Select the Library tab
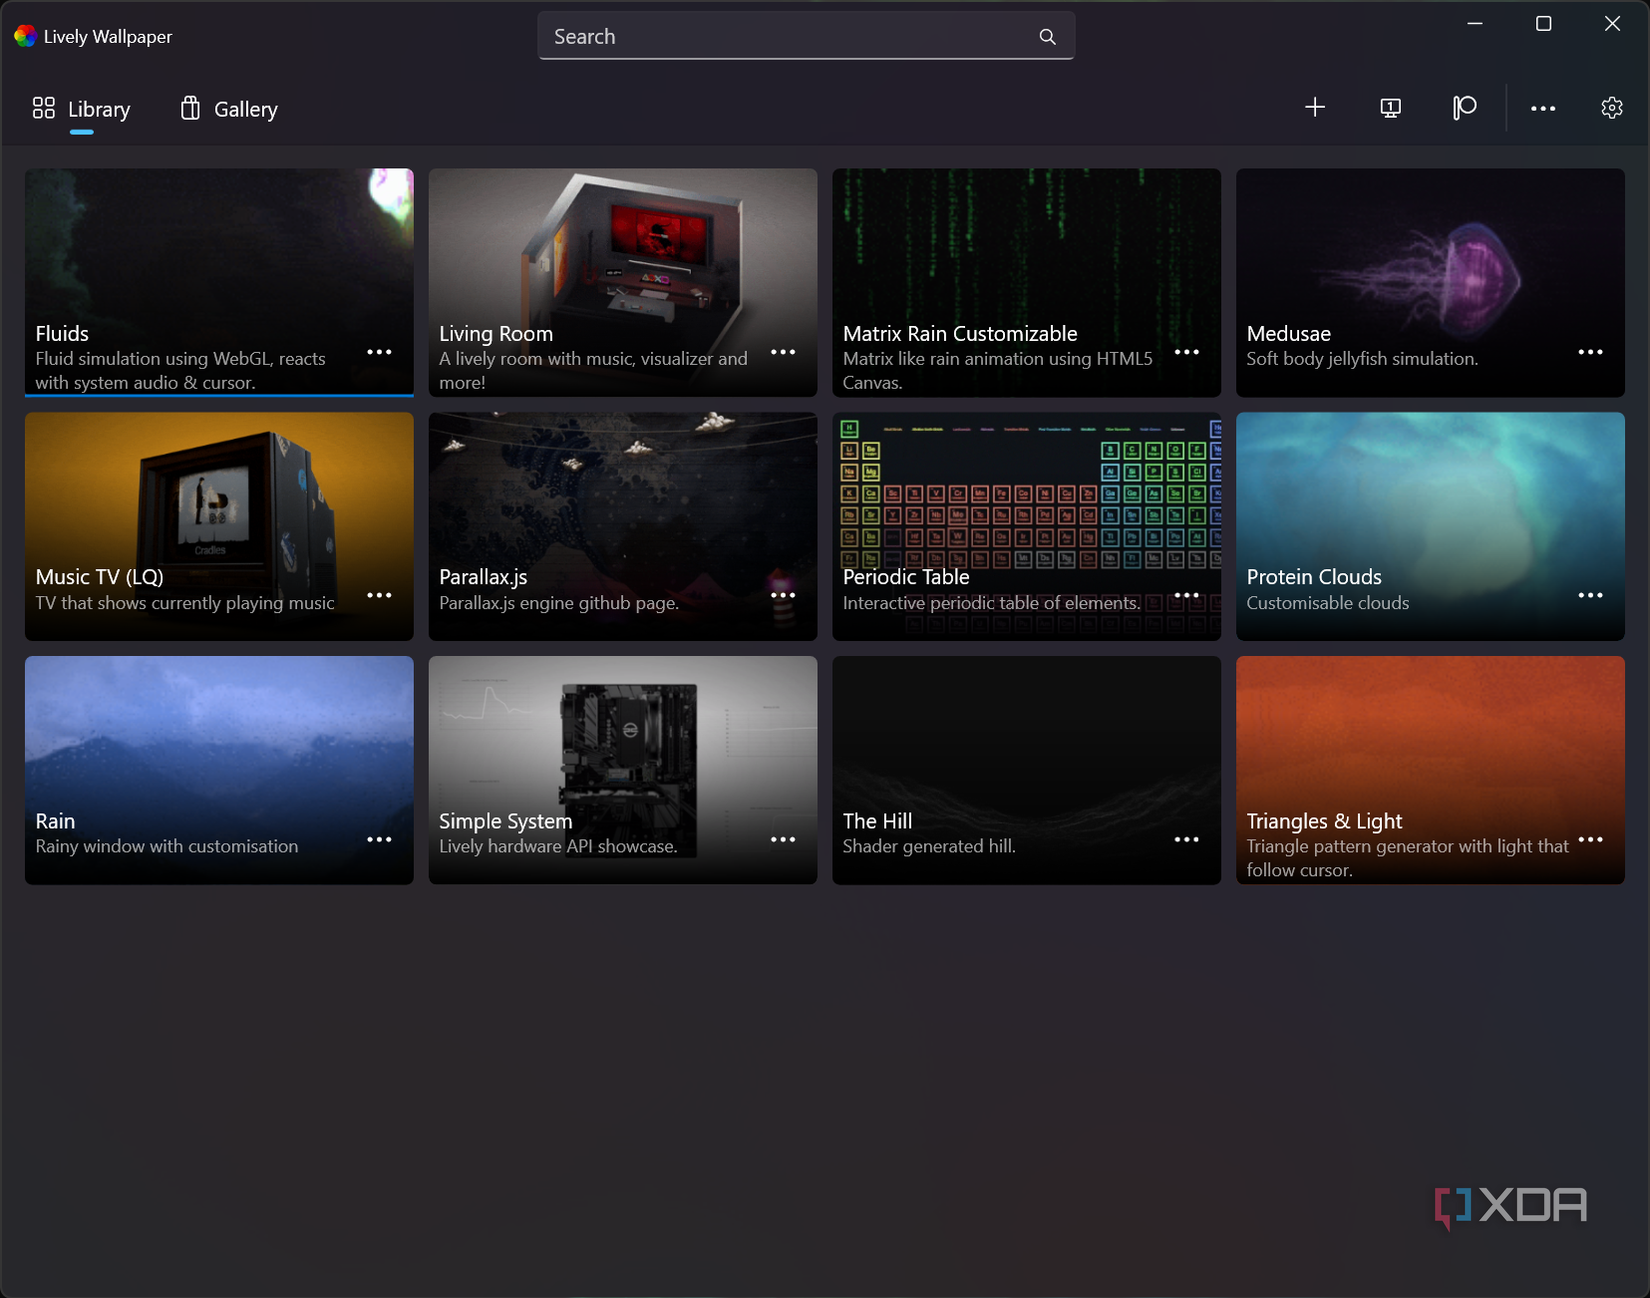1650x1298 pixels. pyautogui.click(x=98, y=109)
